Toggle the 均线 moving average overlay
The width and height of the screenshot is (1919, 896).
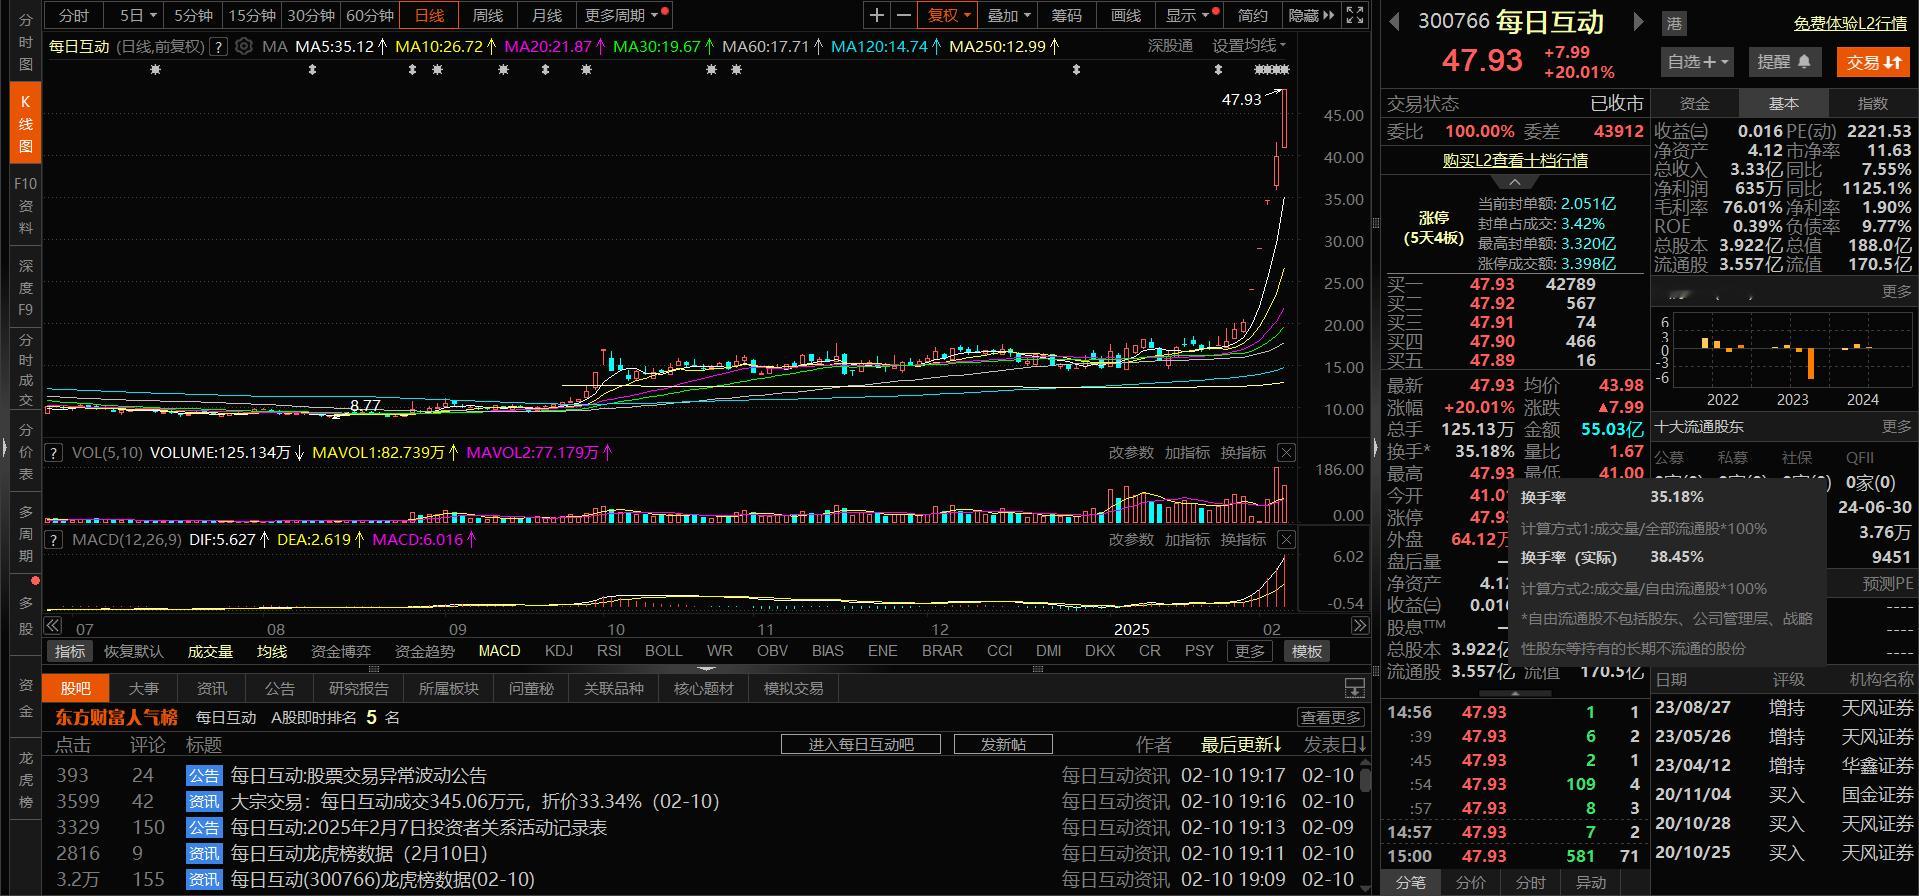(x=272, y=651)
